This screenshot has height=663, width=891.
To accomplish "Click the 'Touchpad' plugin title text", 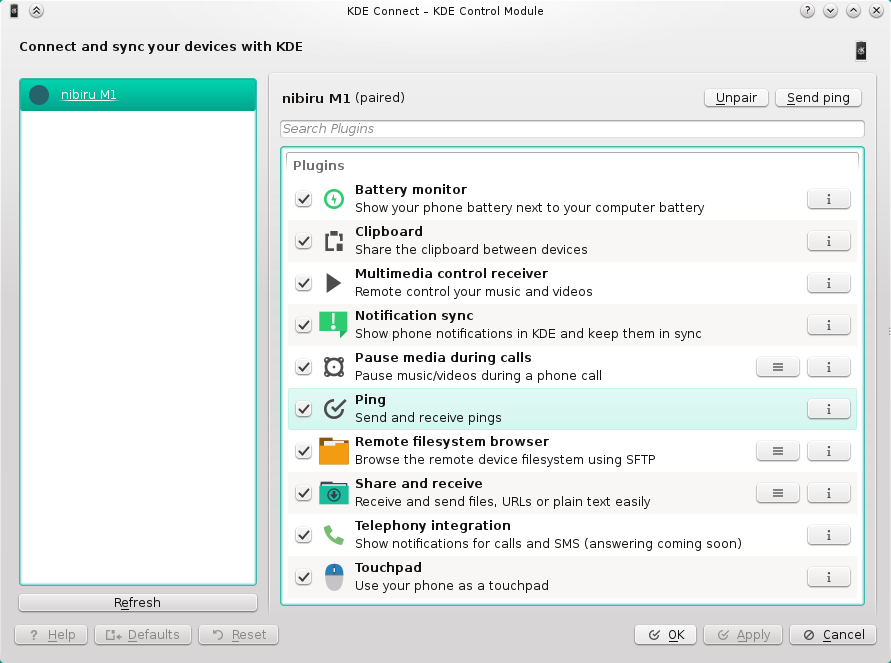I will (388, 568).
